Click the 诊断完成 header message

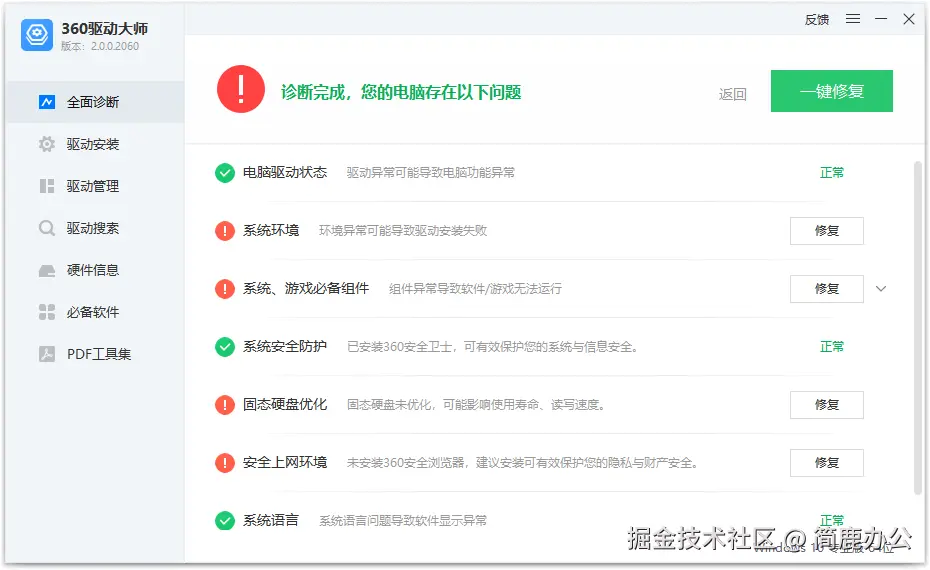(x=401, y=92)
